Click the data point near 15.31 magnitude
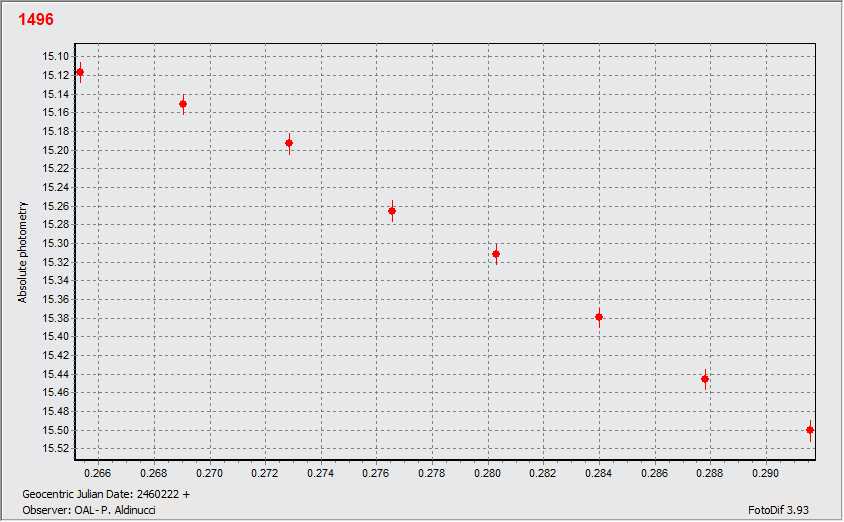The height and width of the screenshot is (522, 844). point(496,254)
